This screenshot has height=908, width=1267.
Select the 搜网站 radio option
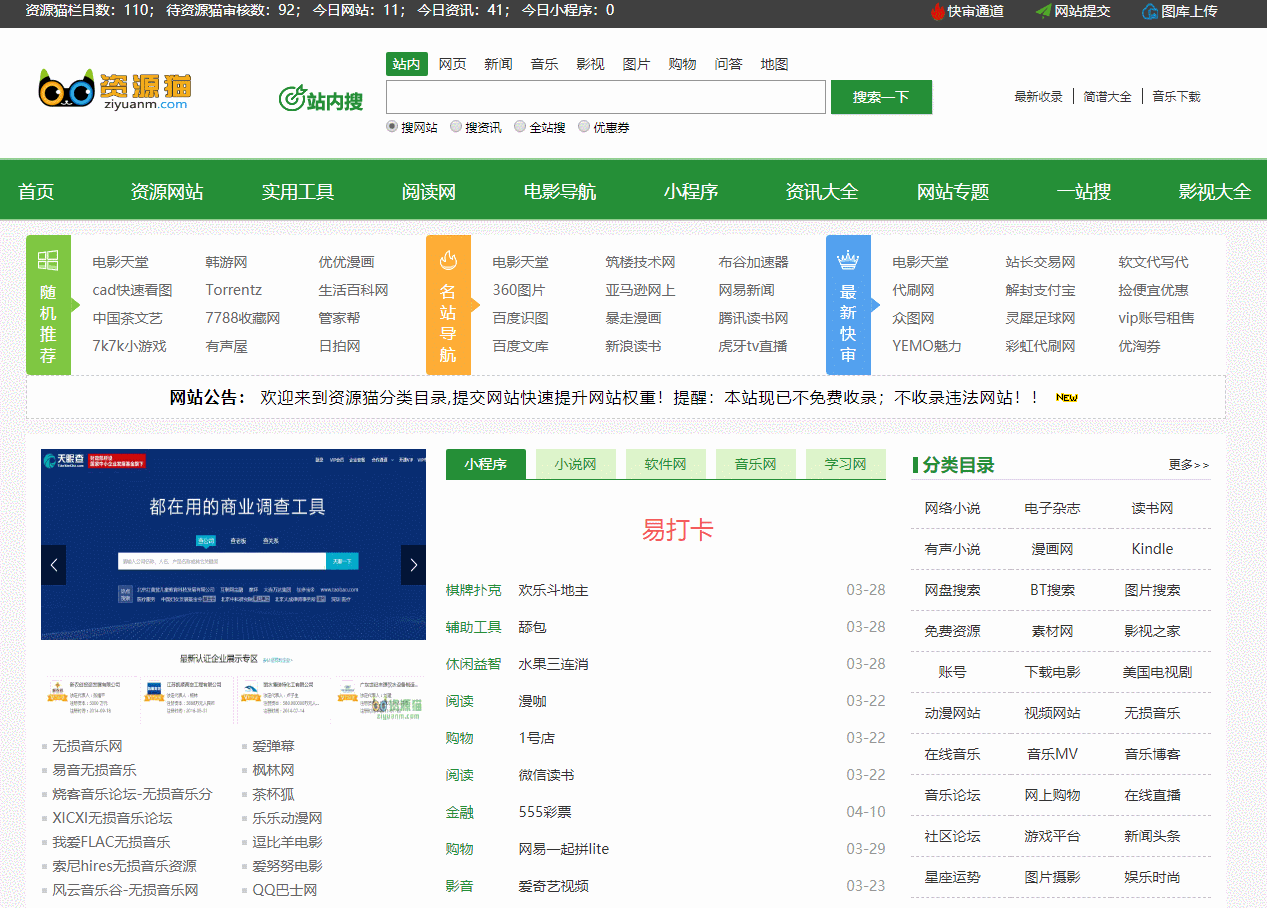(392, 127)
